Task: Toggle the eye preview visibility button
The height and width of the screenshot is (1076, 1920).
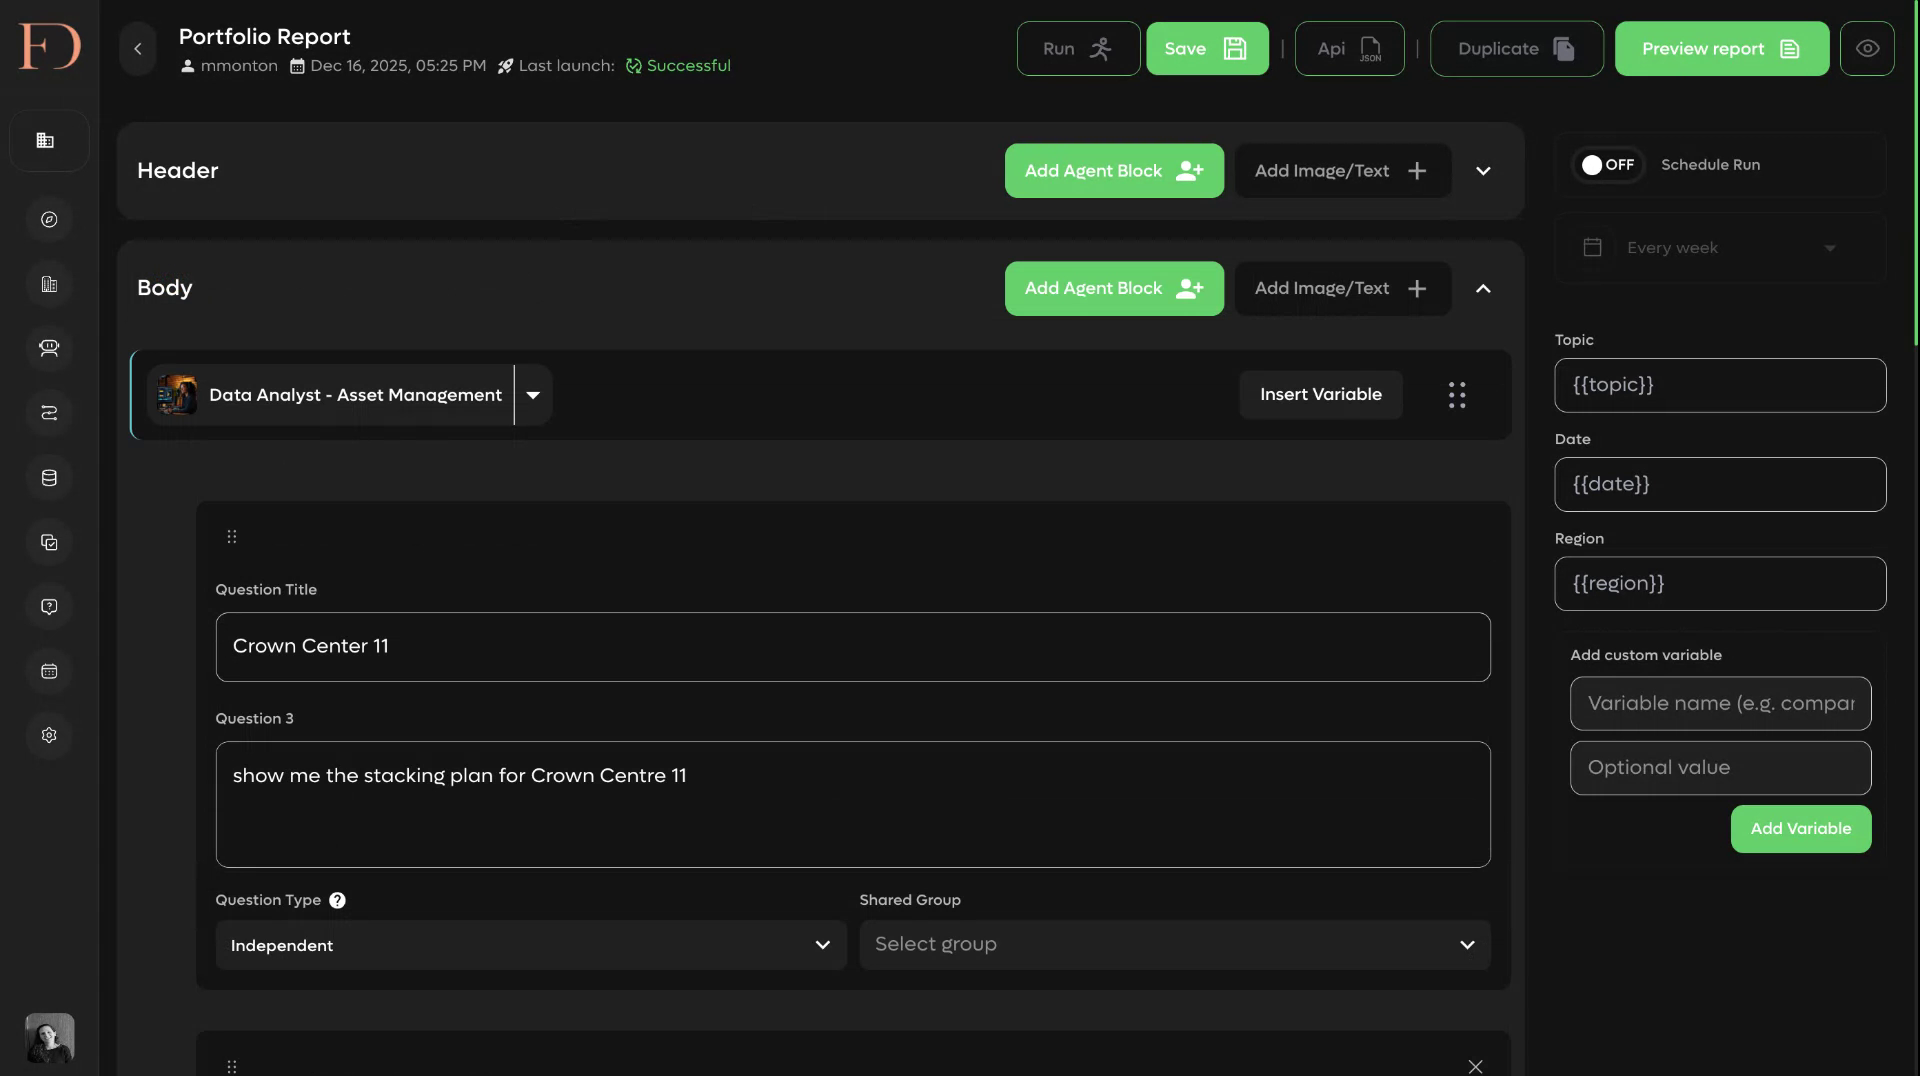Action: point(1867,49)
